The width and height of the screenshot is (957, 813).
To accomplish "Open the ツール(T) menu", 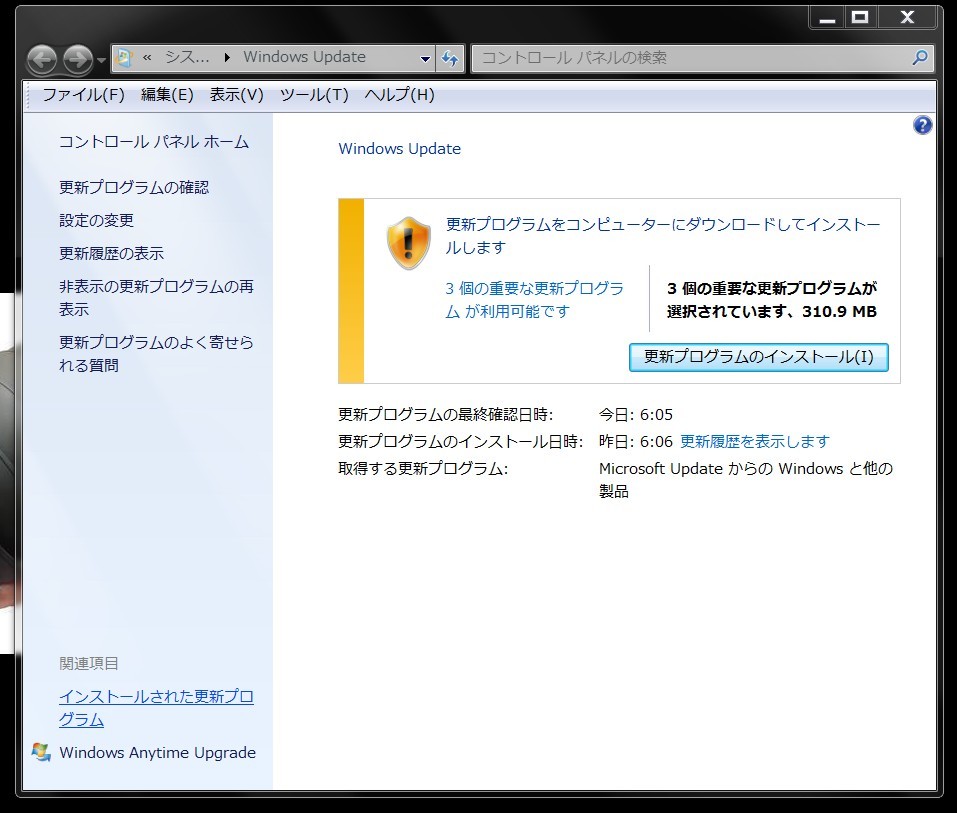I will (314, 95).
